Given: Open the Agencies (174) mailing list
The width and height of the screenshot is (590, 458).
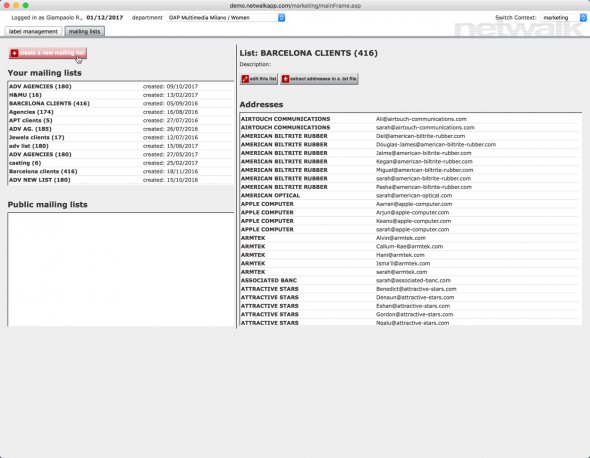Looking at the screenshot, I should point(31,112).
